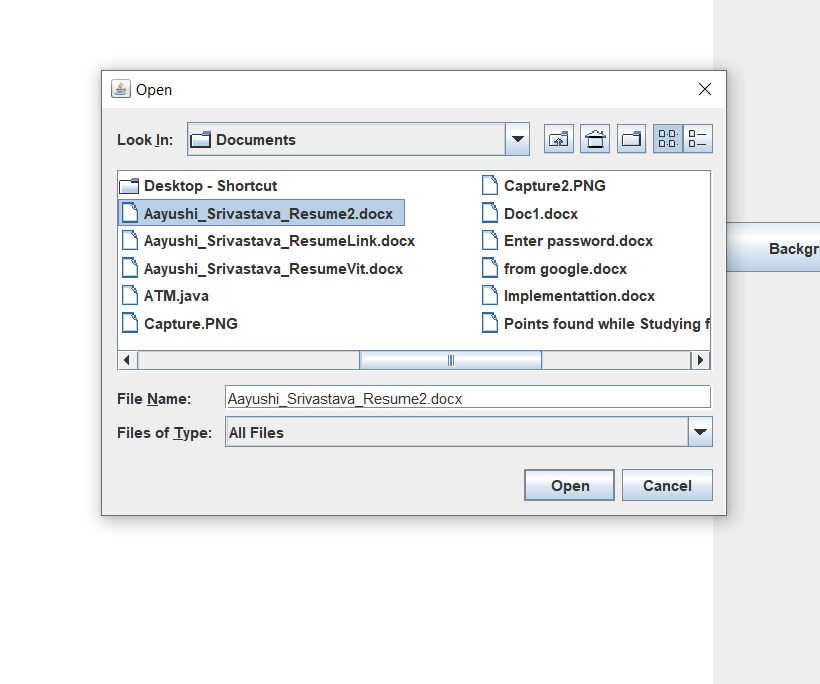Select Aayushi_Srivastava_Resume2.docx in the file list
The height and width of the screenshot is (684, 820).
click(261, 213)
